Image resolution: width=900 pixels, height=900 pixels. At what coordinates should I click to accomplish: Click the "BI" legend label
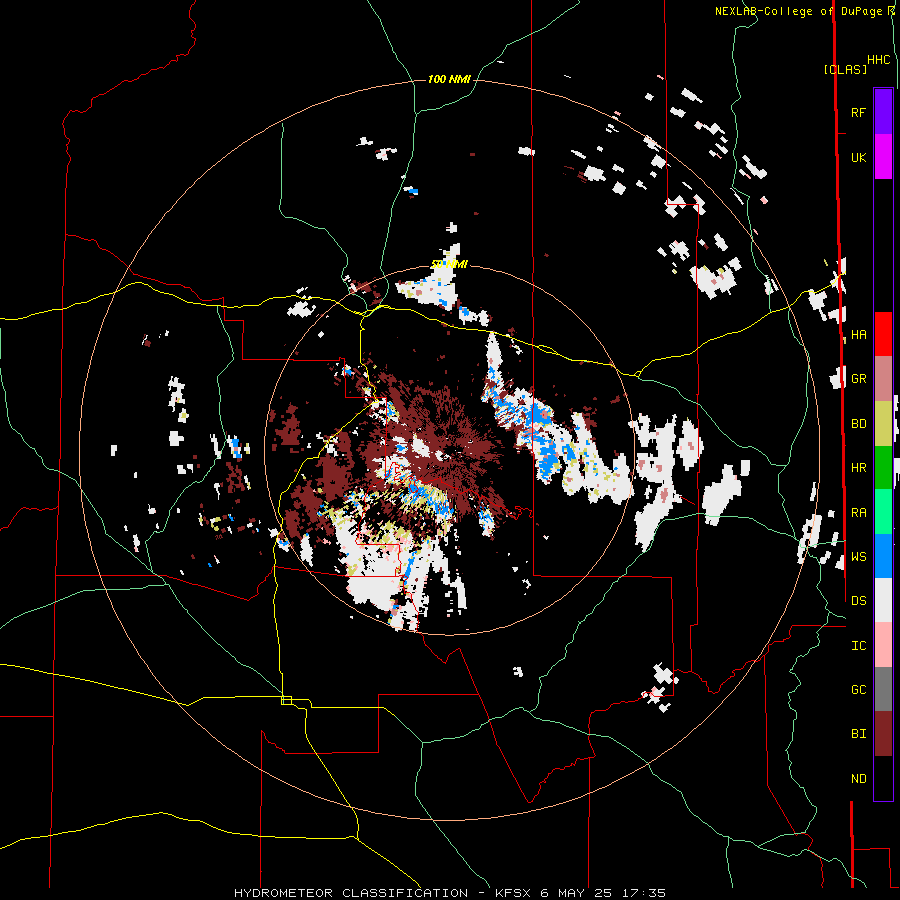[x=858, y=734]
